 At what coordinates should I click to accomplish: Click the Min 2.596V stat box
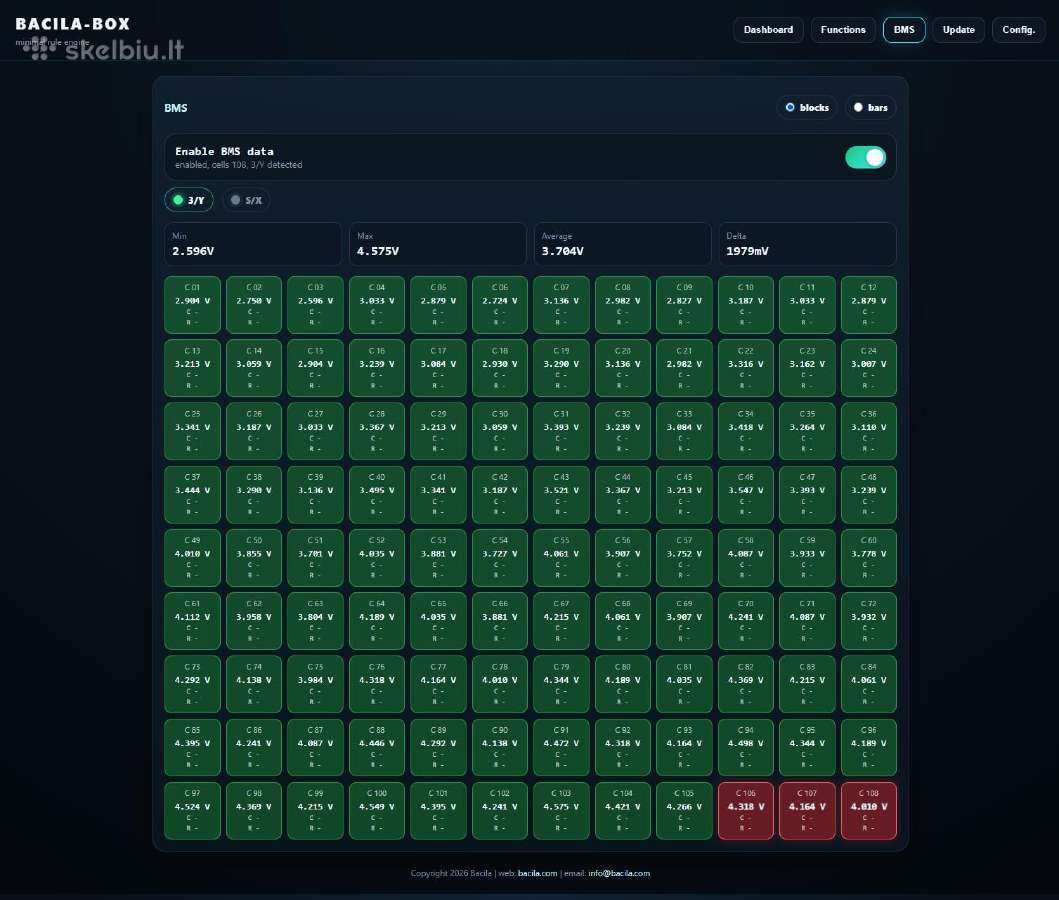coord(253,244)
